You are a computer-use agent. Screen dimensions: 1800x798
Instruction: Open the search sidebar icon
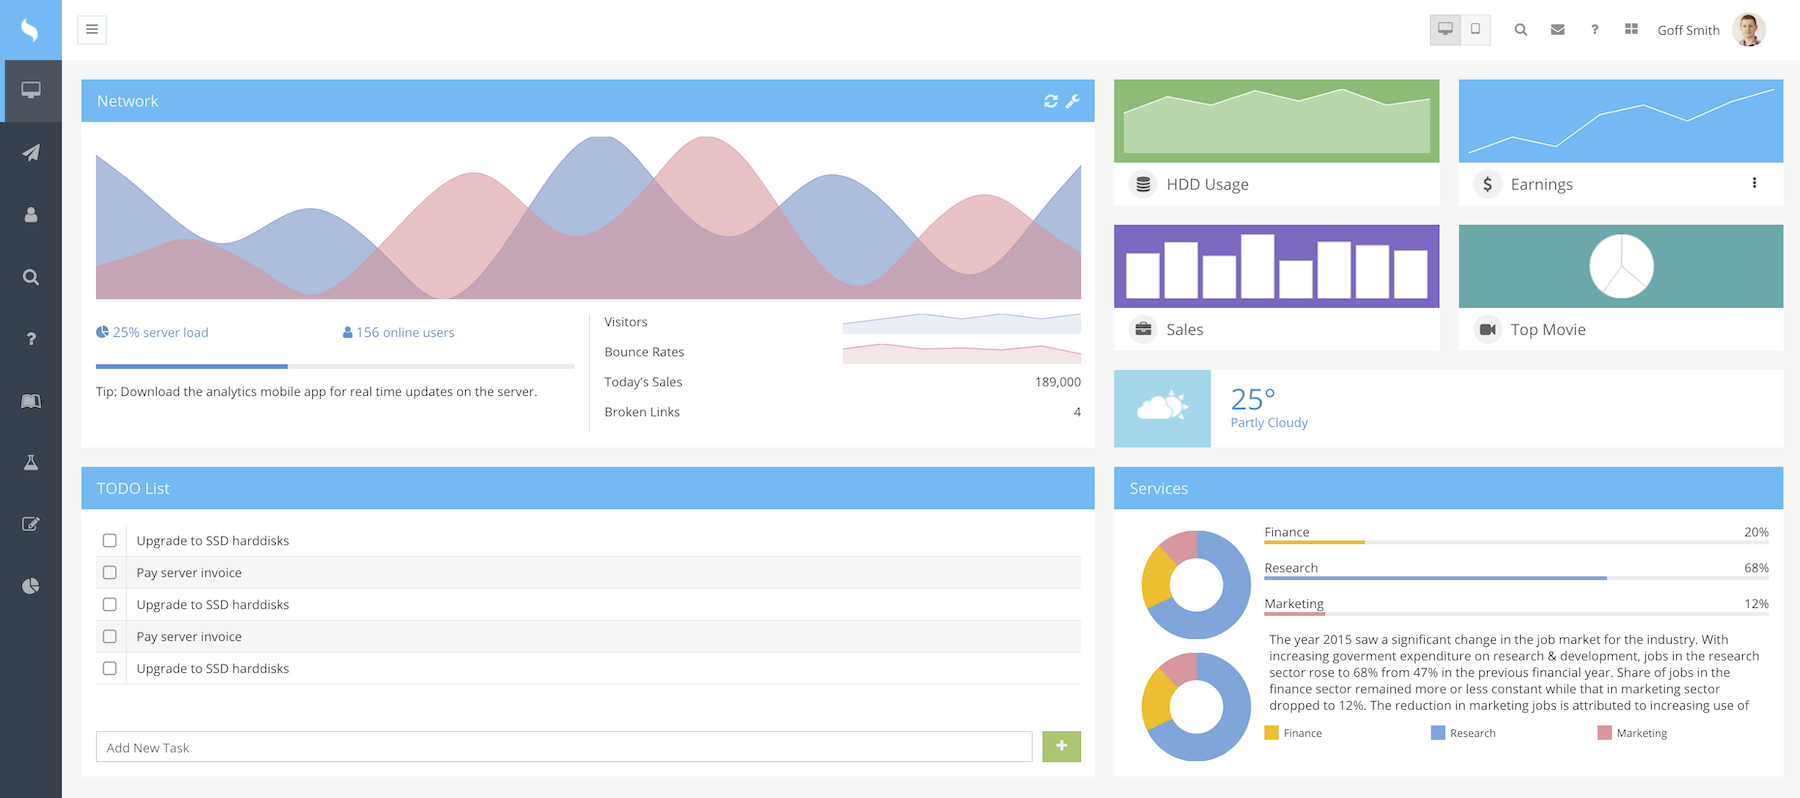31,277
